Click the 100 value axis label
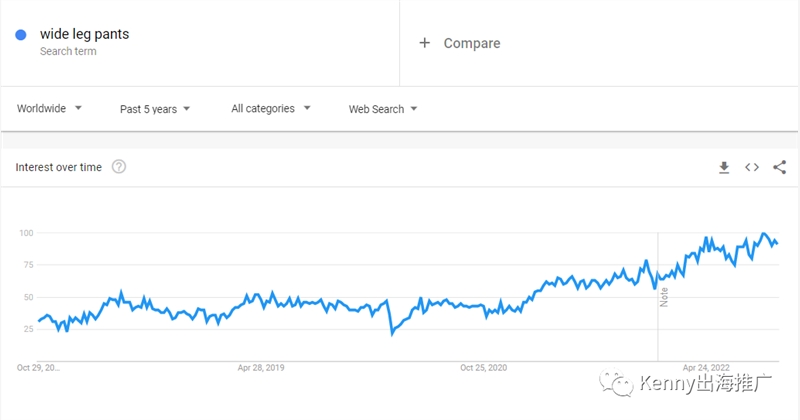 point(26,233)
